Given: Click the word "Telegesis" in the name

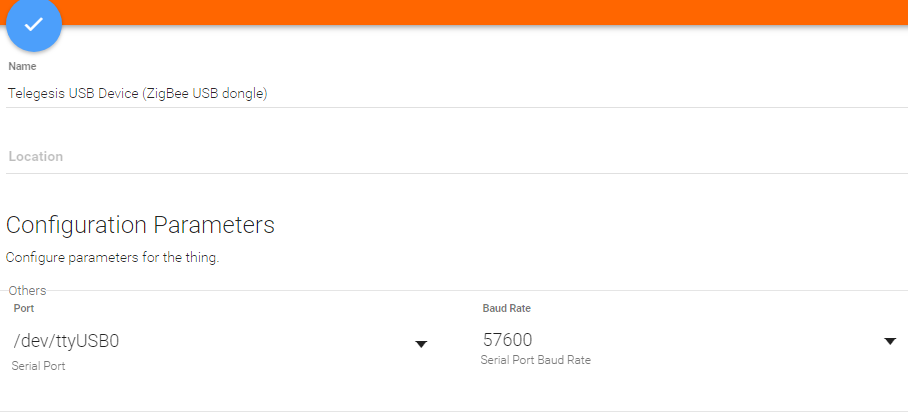Looking at the screenshot, I should click(35, 93).
